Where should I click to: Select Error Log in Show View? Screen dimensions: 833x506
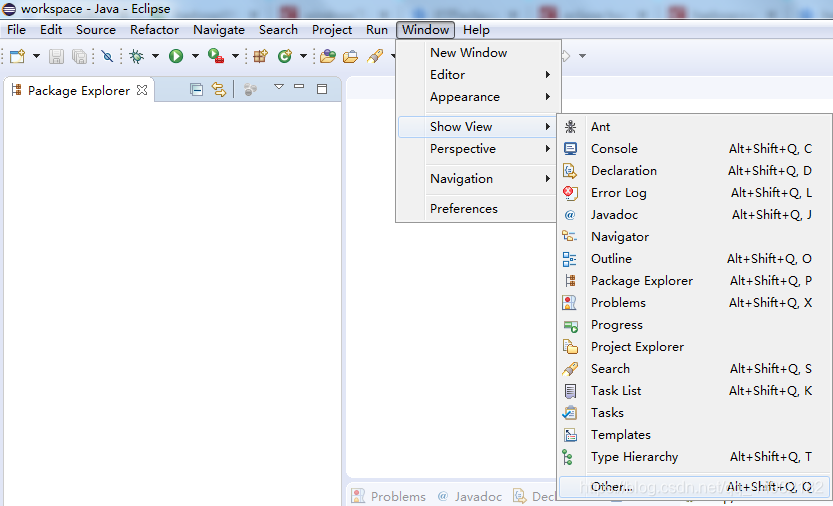694,193
